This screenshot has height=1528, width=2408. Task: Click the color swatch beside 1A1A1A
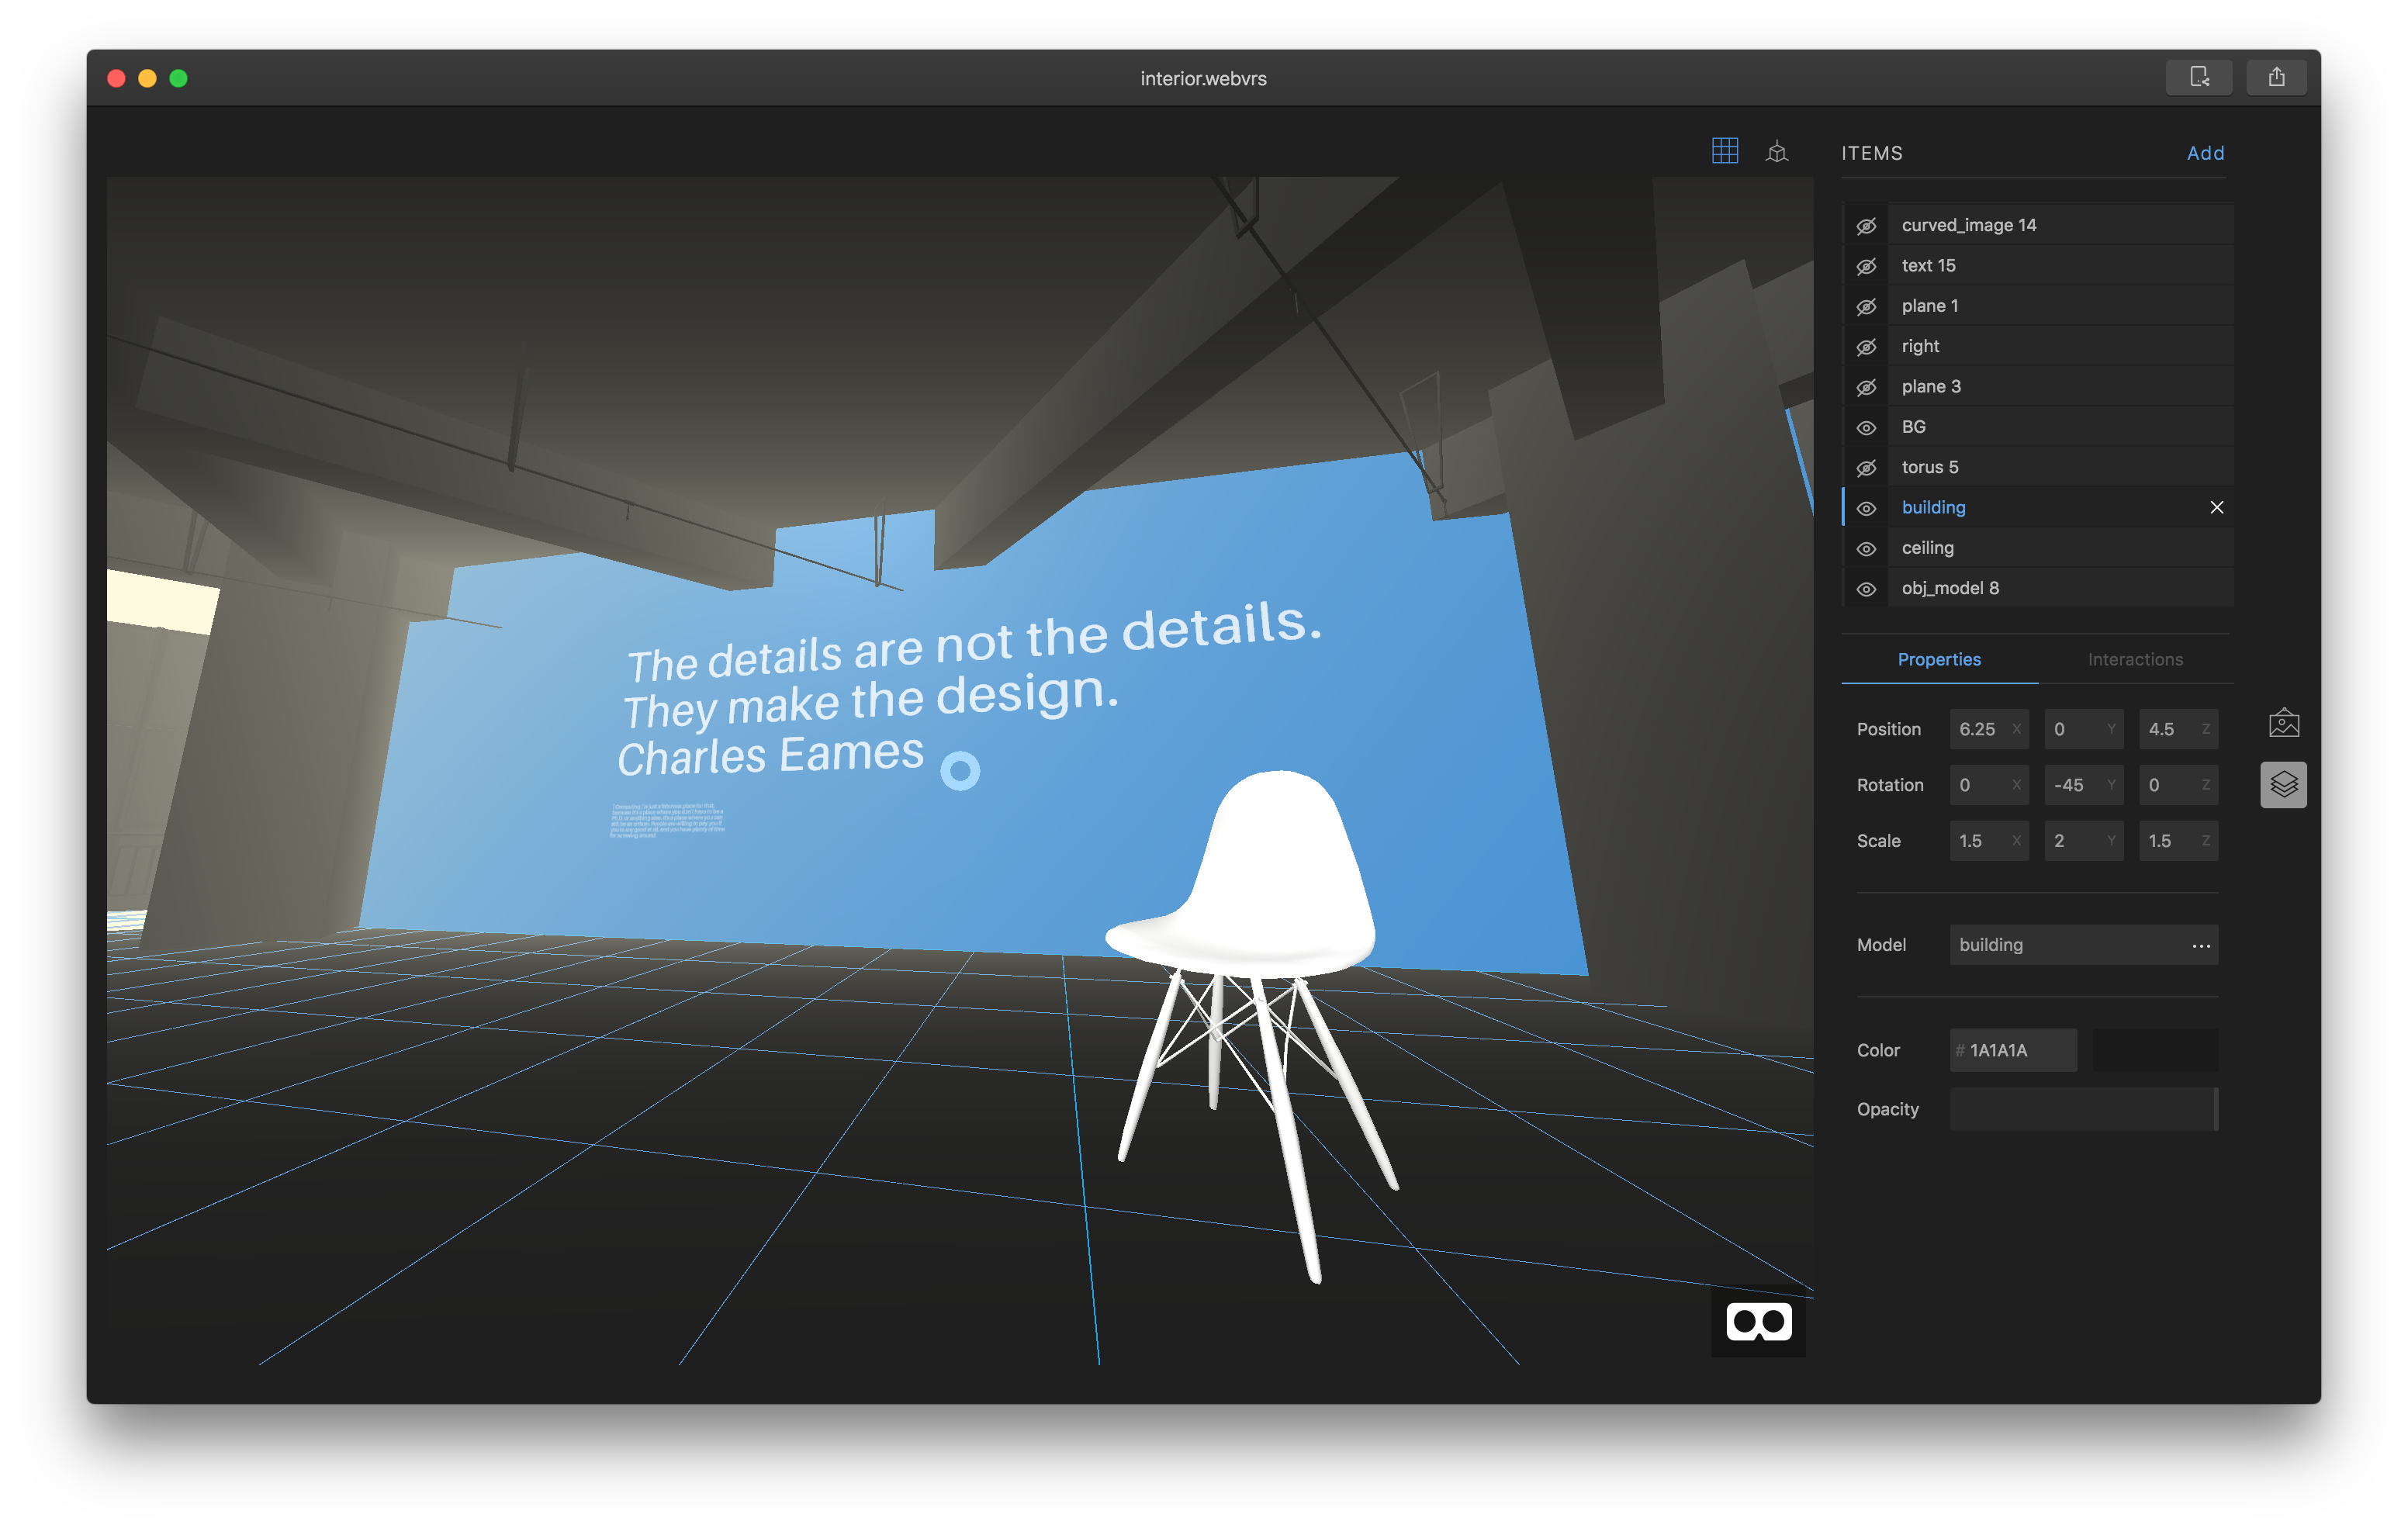[x=2154, y=1050]
